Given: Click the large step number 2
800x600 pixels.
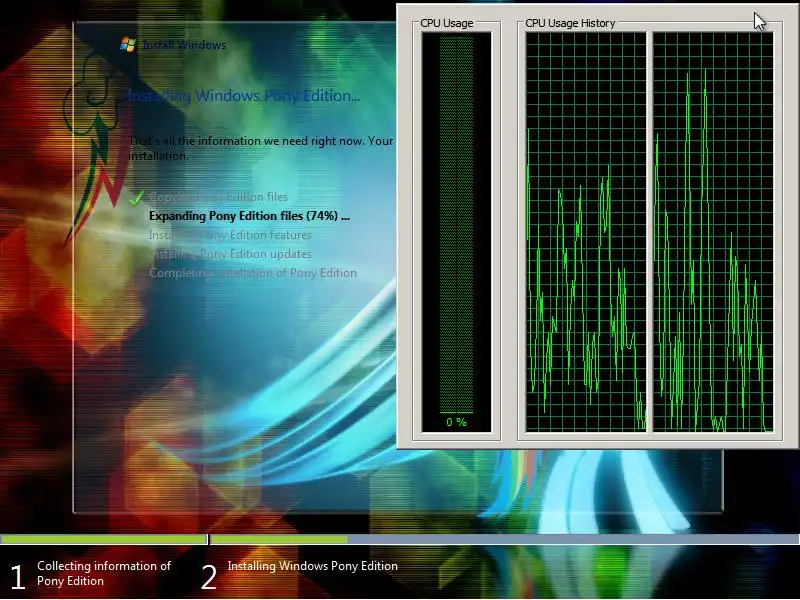Looking at the screenshot, I should (x=209, y=577).
